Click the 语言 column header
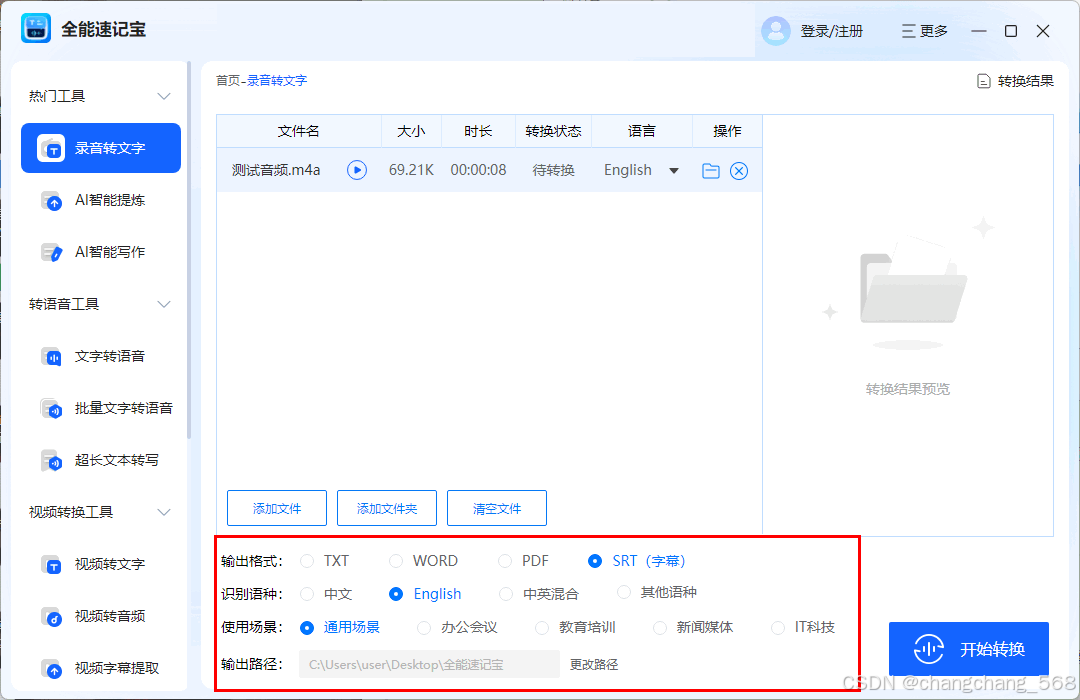This screenshot has width=1080, height=700. 642,131
